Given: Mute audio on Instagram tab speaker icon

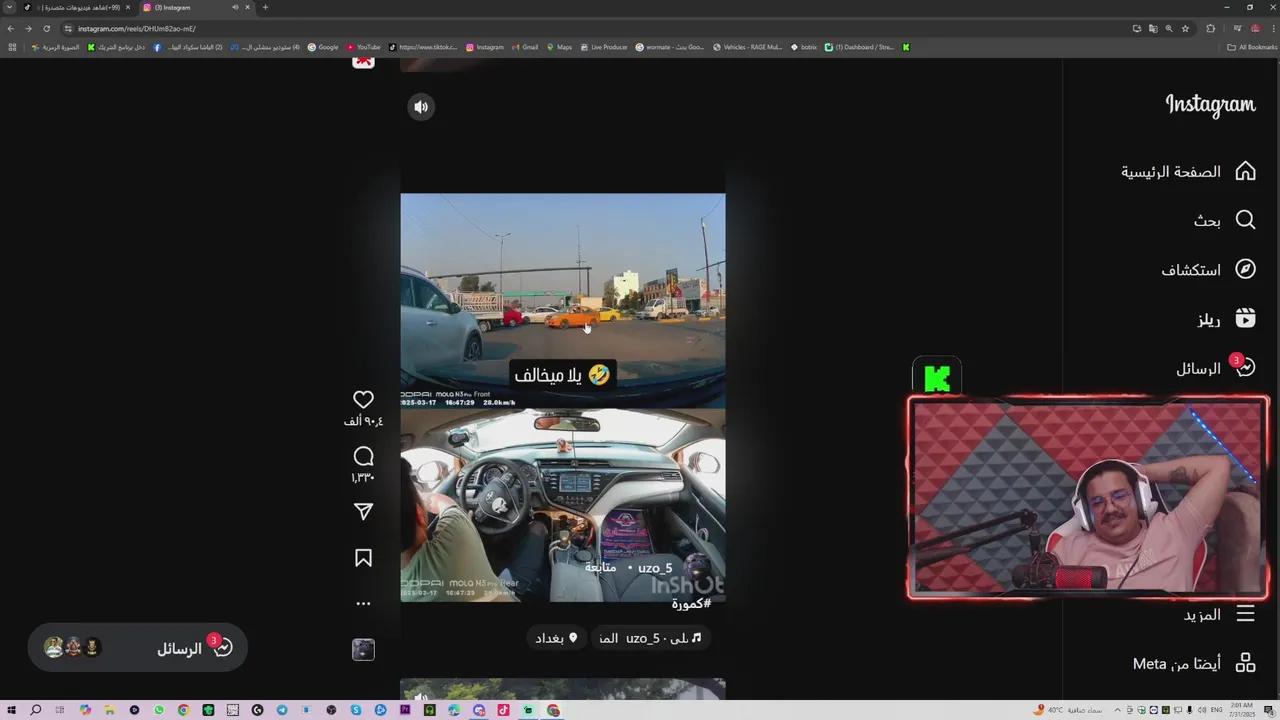Looking at the screenshot, I should (x=235, y=7).
